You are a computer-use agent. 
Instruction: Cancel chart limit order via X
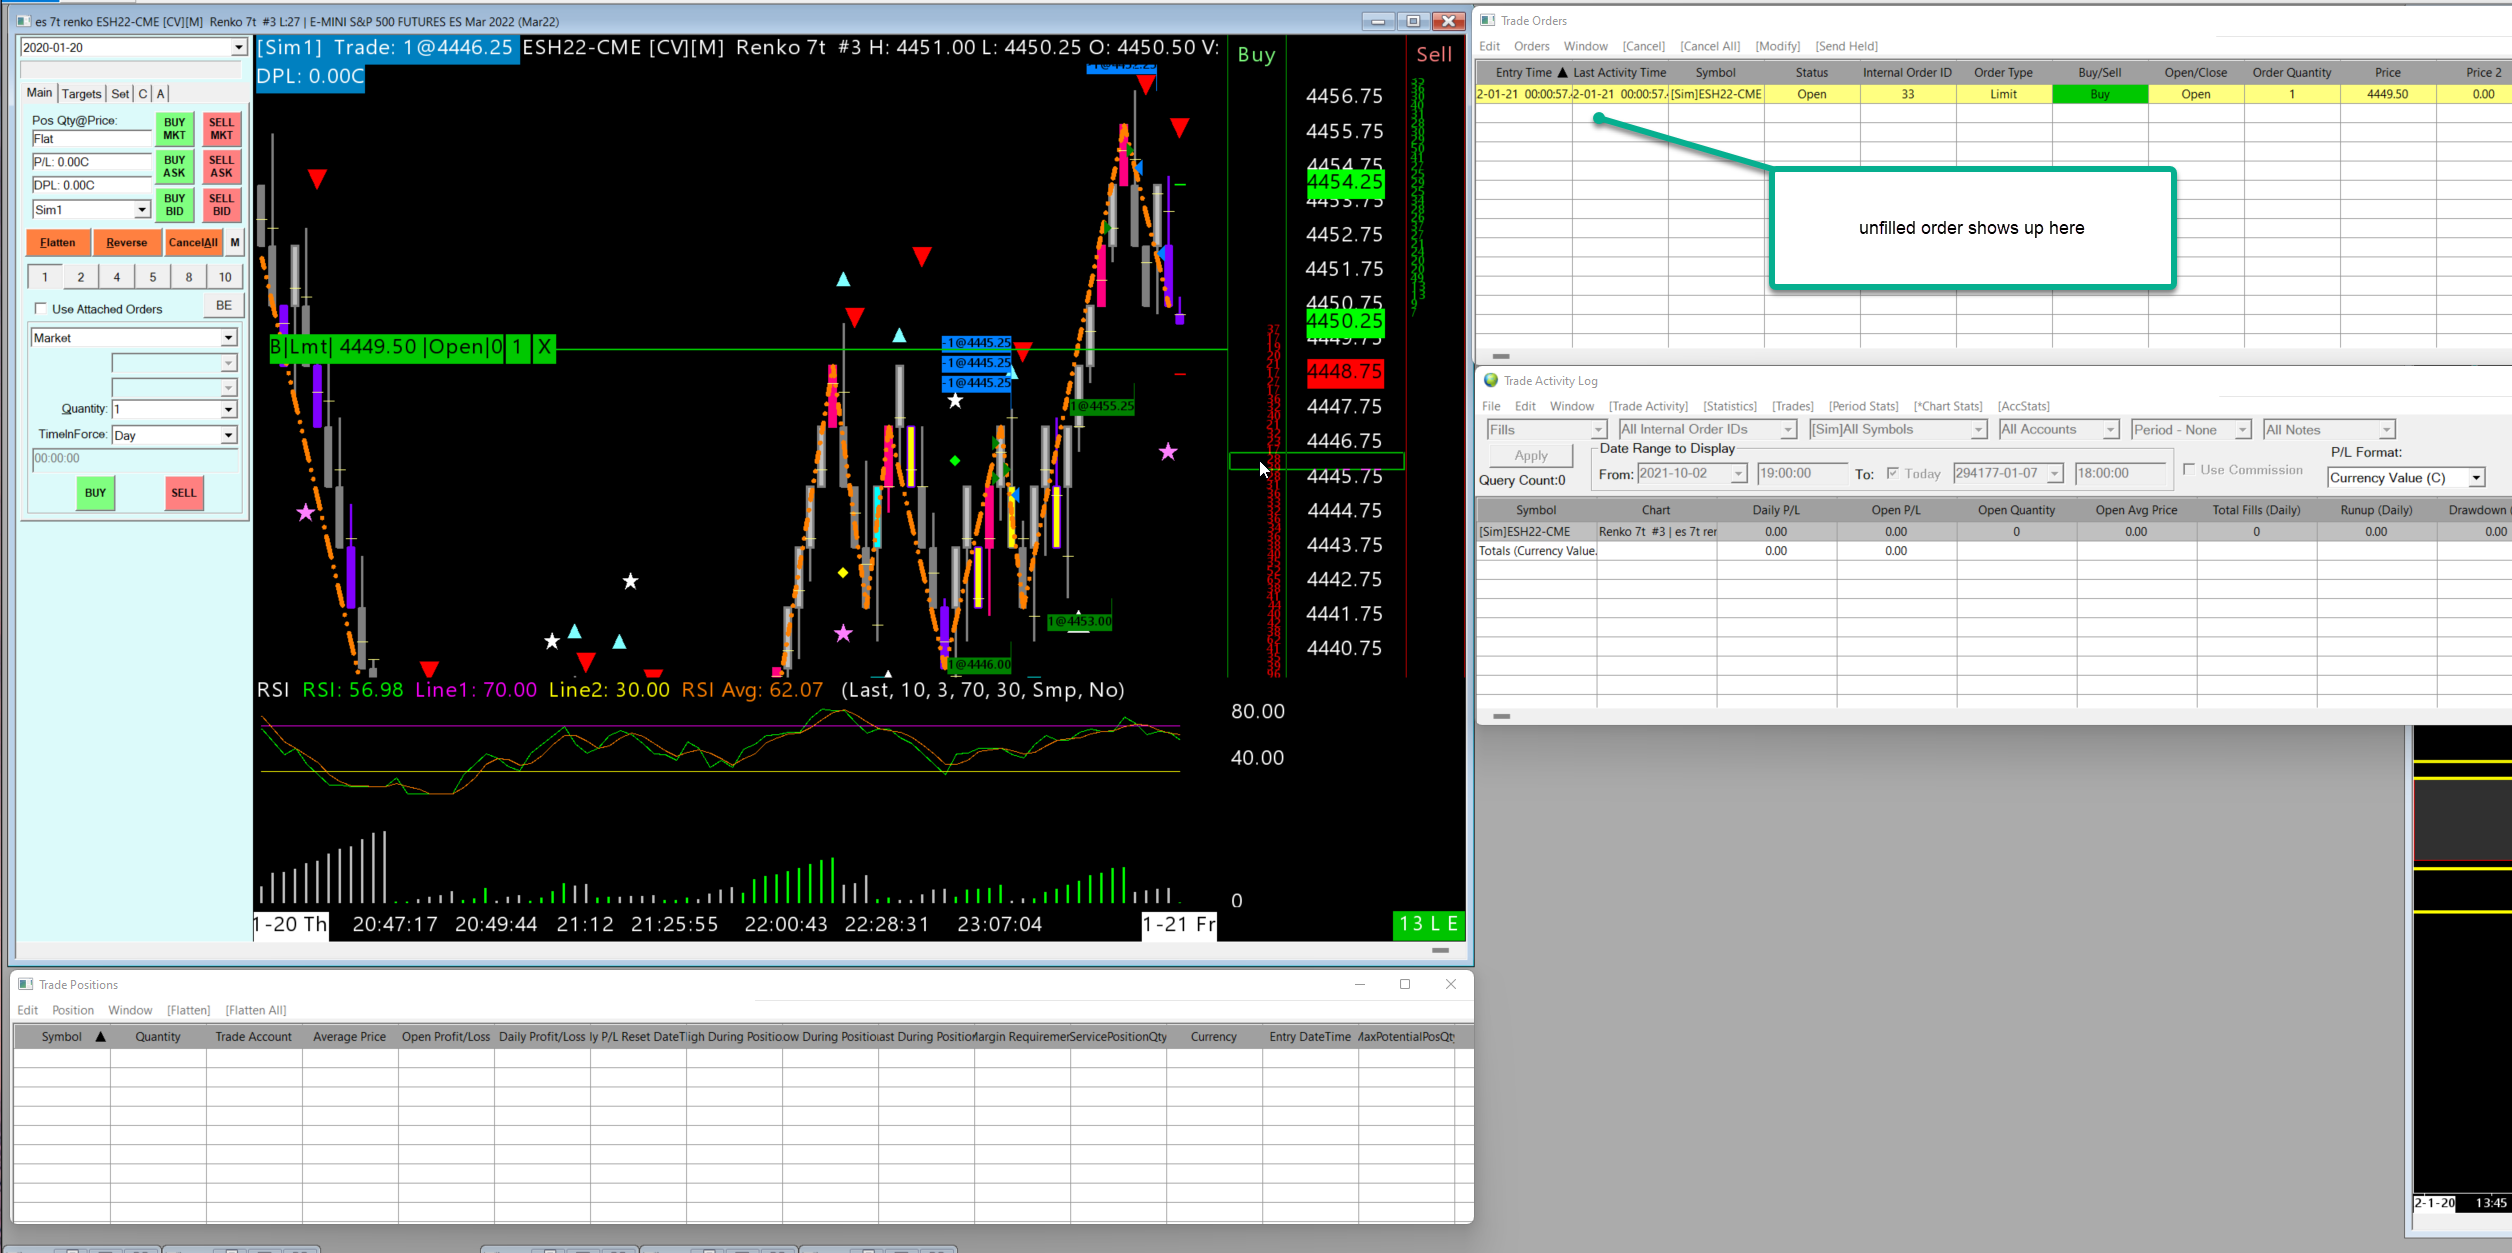pyautogui.click(x=544, y=347)
